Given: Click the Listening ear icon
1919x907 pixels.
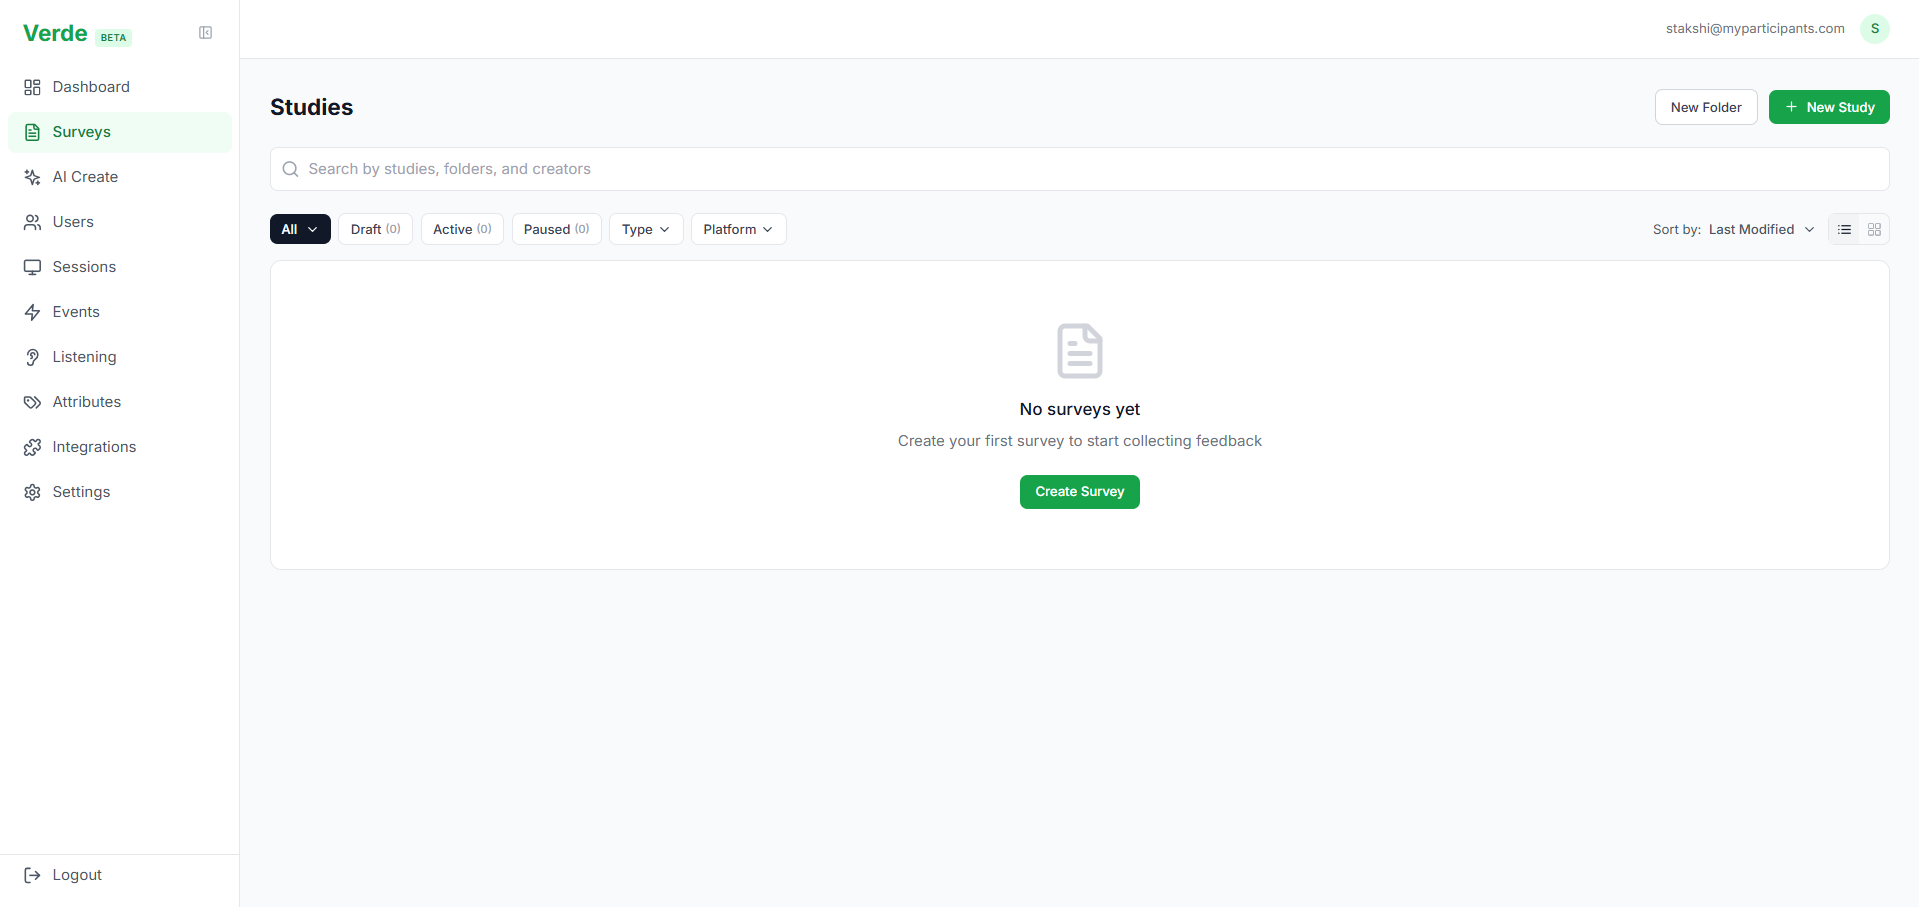Looking at the screenshot, I should coord(32,357).
